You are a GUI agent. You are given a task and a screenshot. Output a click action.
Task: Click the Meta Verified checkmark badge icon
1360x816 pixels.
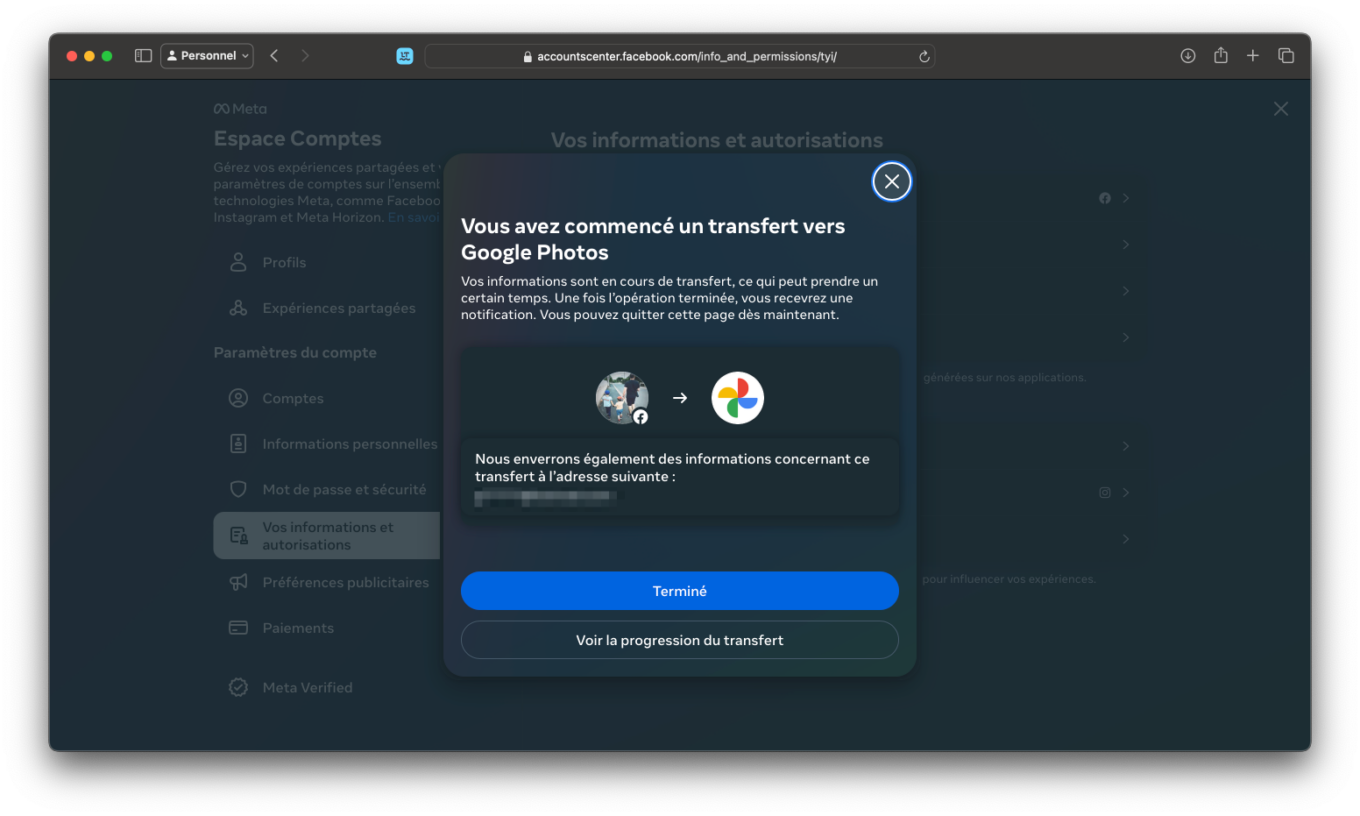(x=238, y=688)
